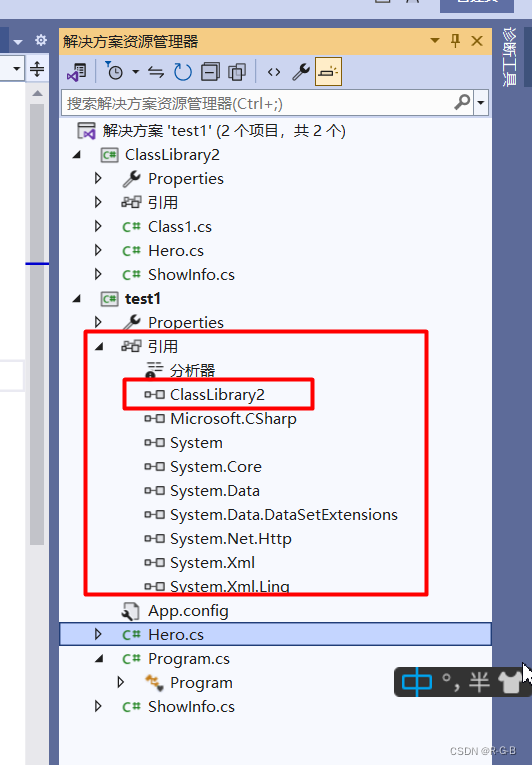
Task: Expand the Program class node
Action: (121, 682)
